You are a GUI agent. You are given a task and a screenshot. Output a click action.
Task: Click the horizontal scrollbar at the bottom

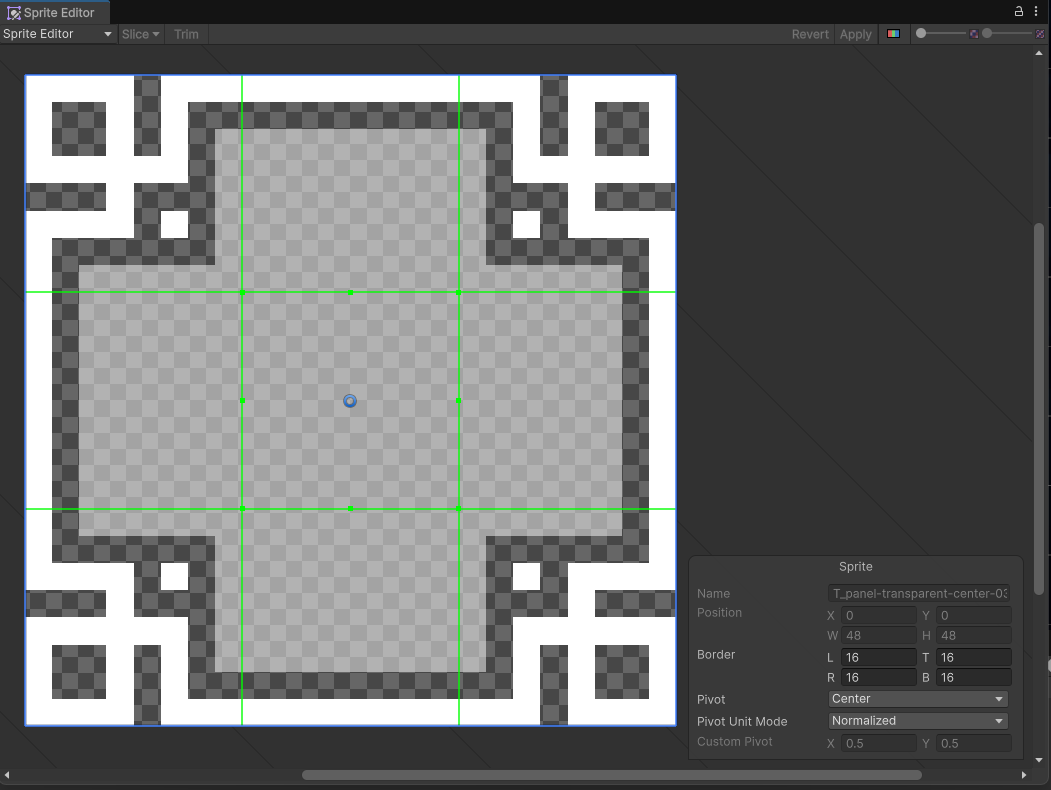(612, 774)
